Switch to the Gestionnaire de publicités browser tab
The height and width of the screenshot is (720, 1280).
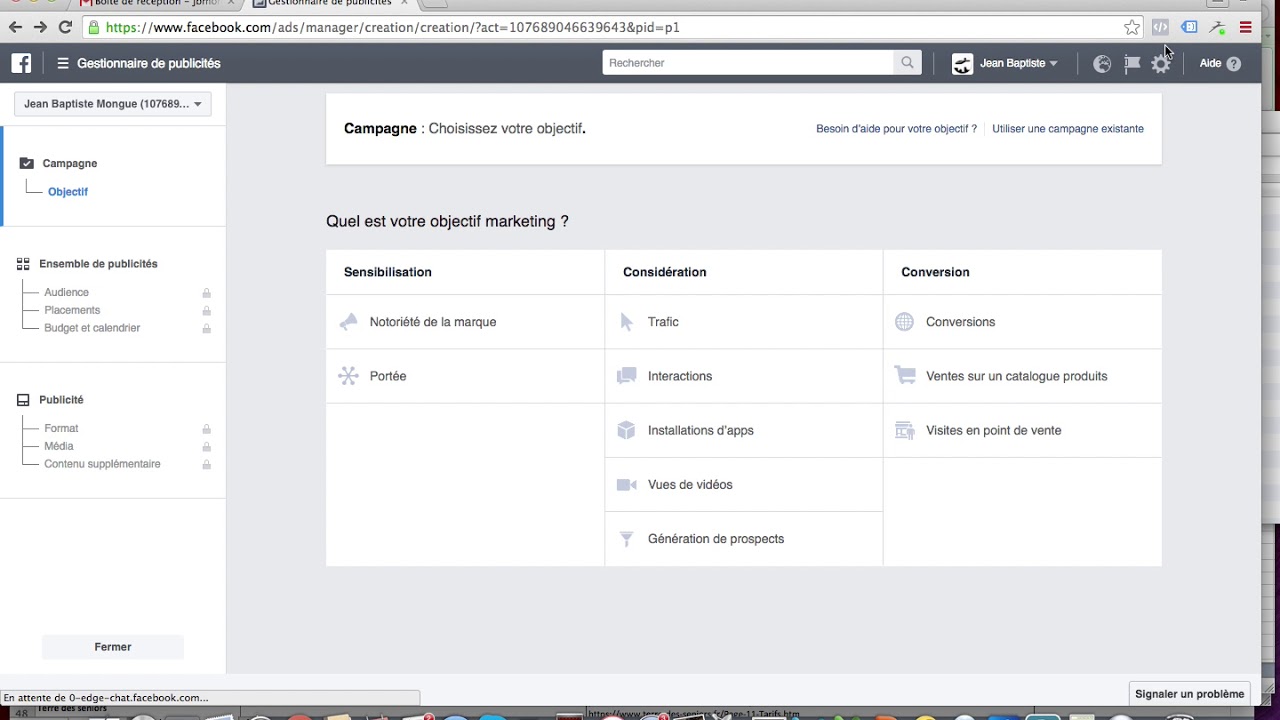click(x=330, y=3)
